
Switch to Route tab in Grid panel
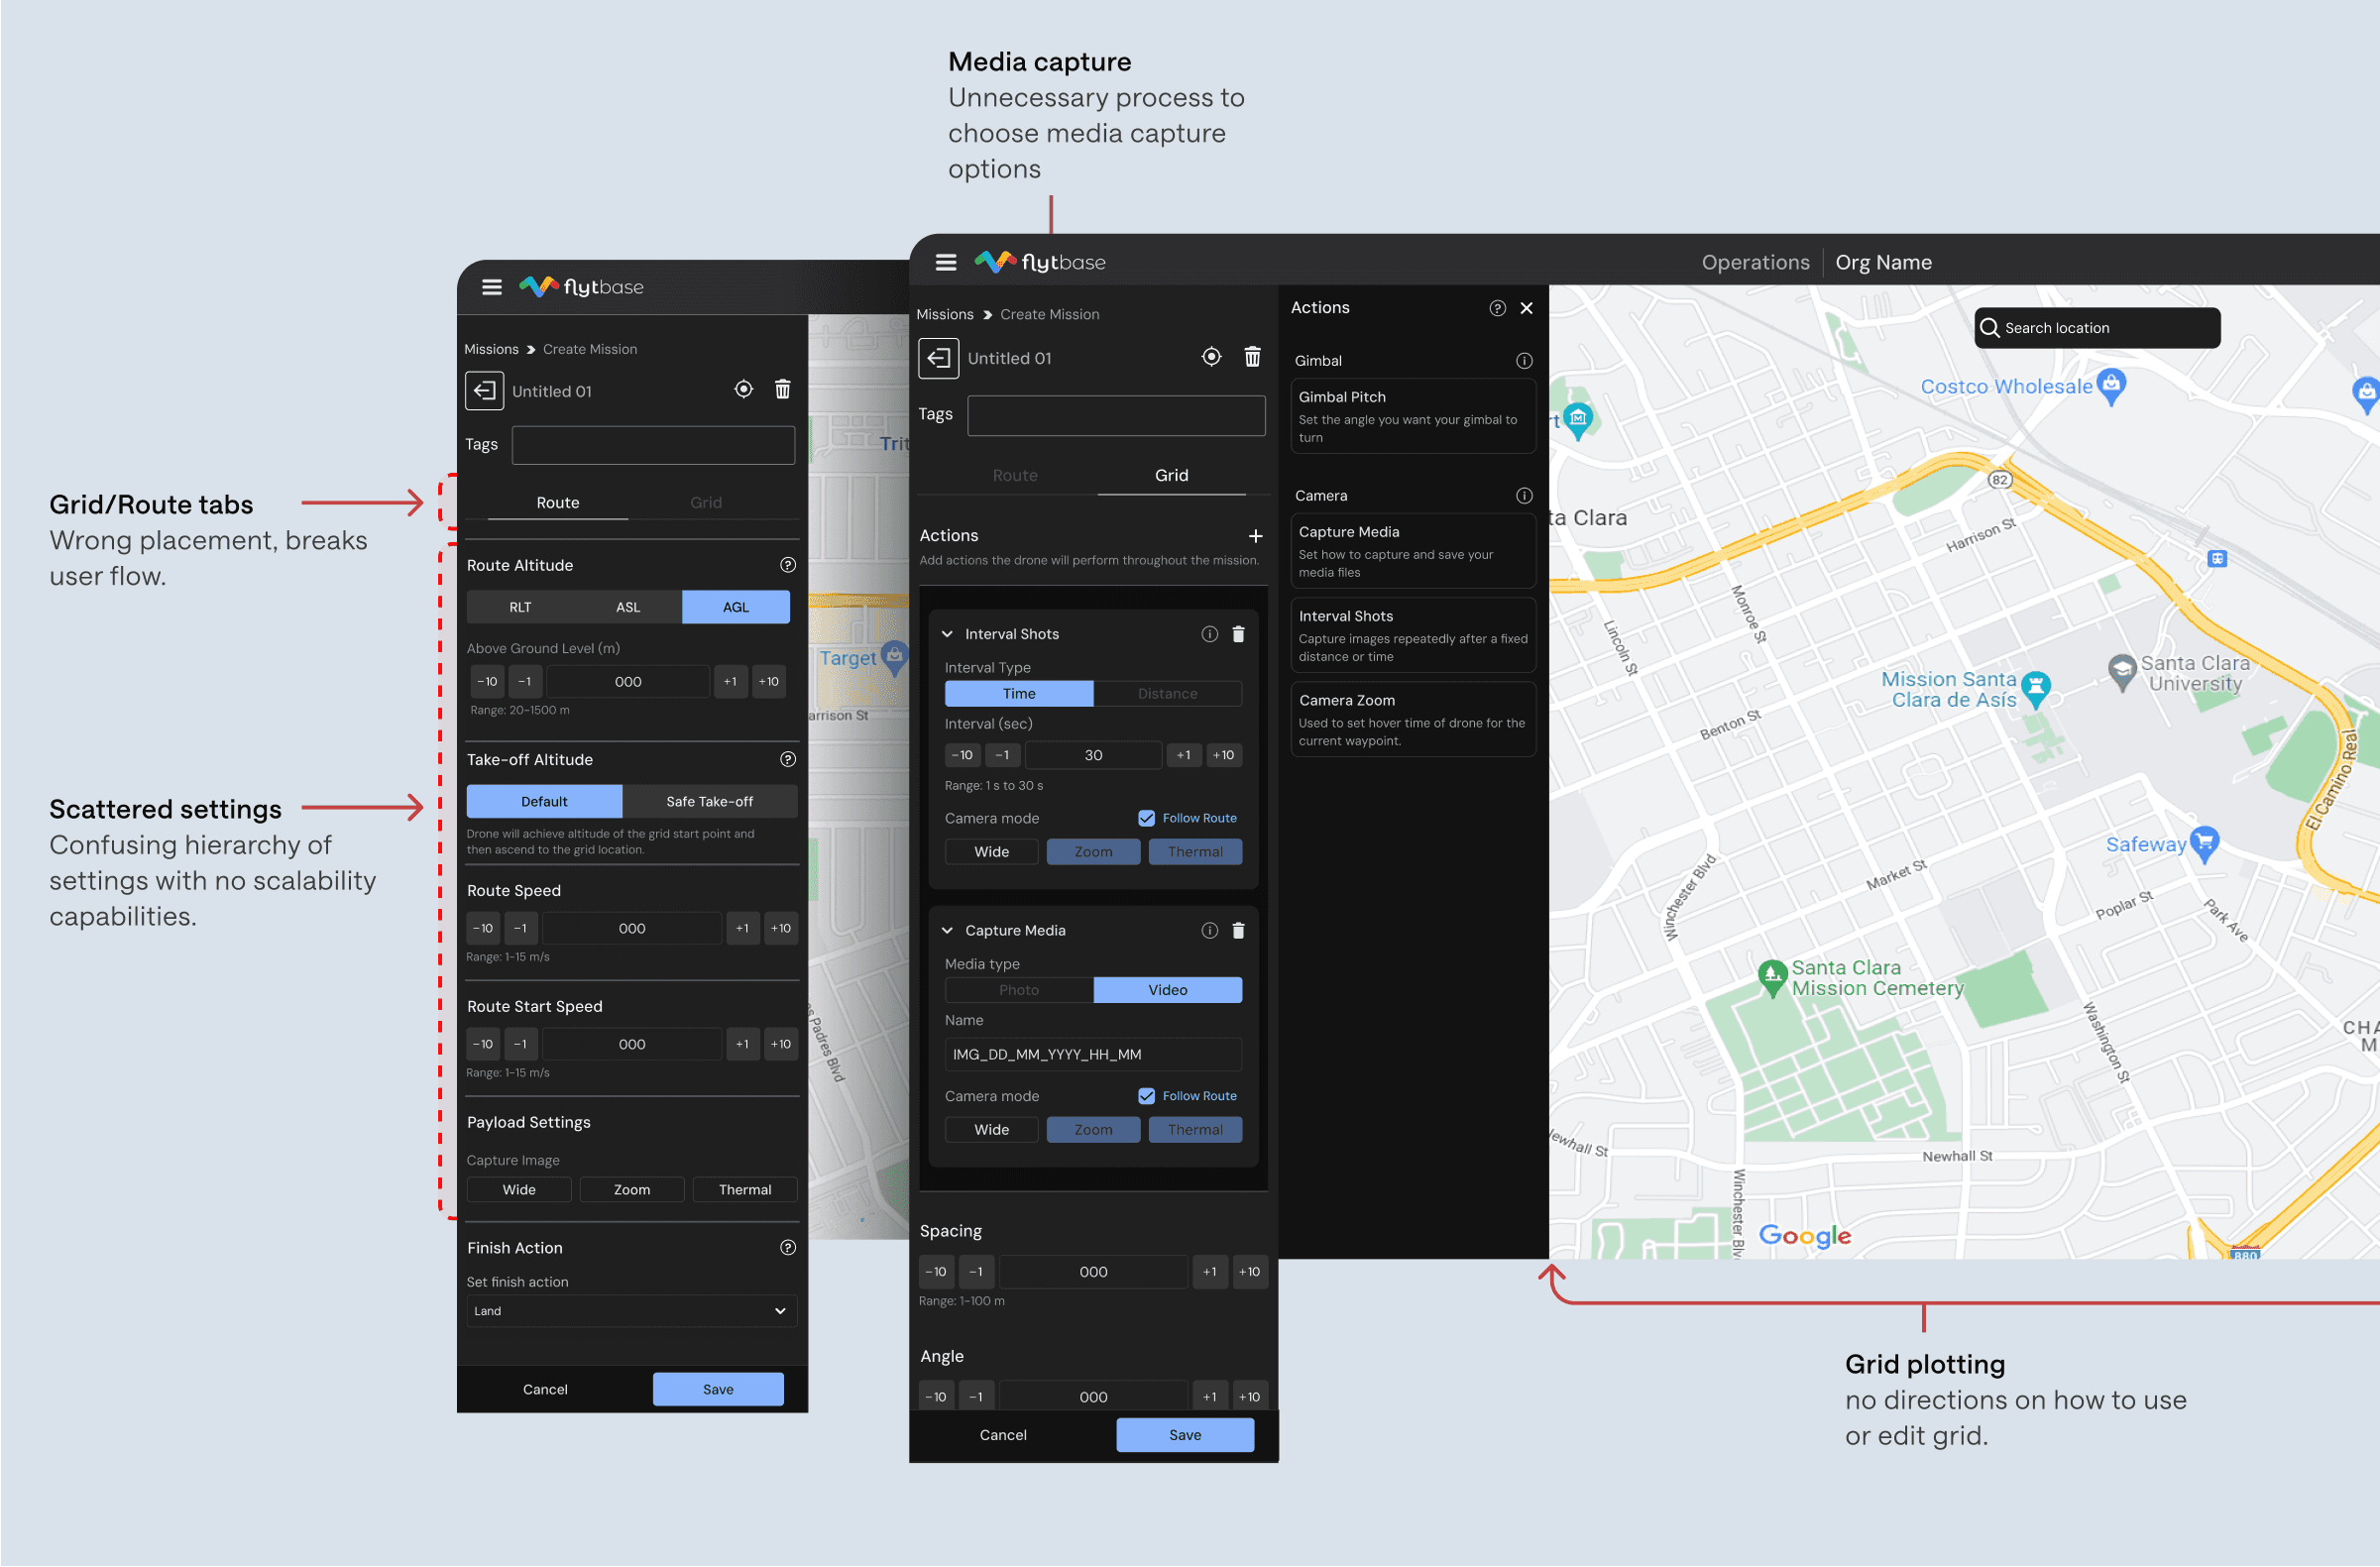1014,475
